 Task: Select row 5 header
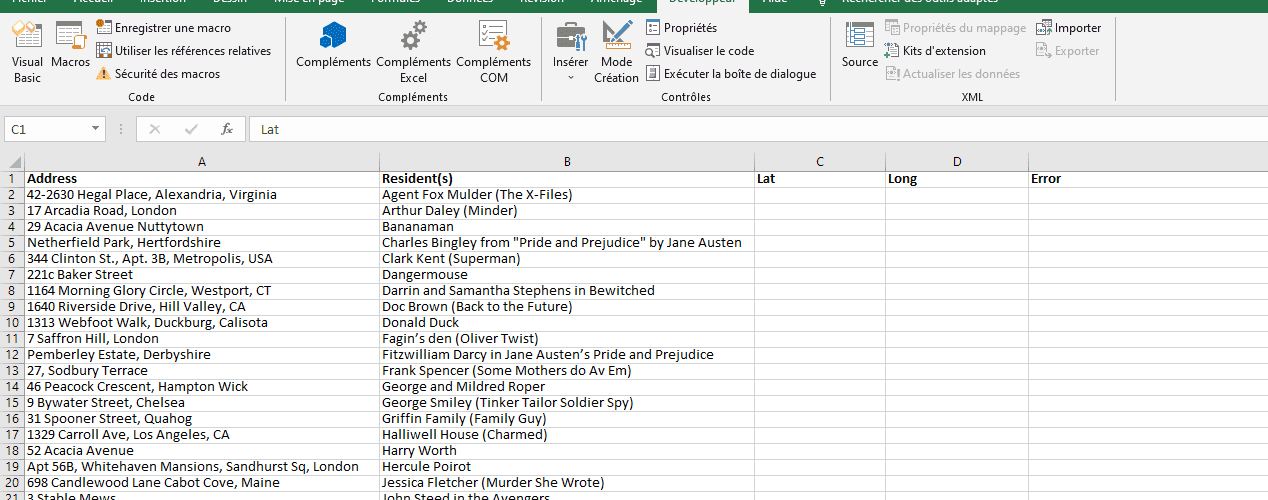[12, 243]
